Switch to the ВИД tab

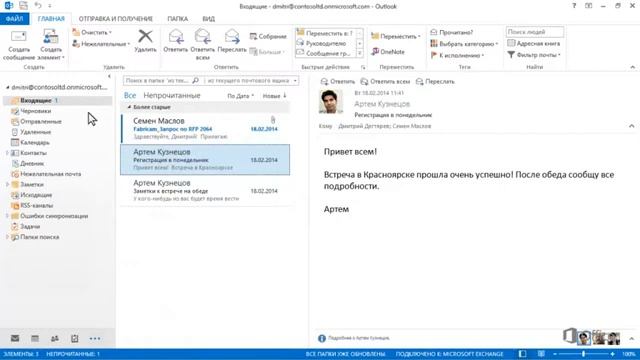click(x=209, y=19)
